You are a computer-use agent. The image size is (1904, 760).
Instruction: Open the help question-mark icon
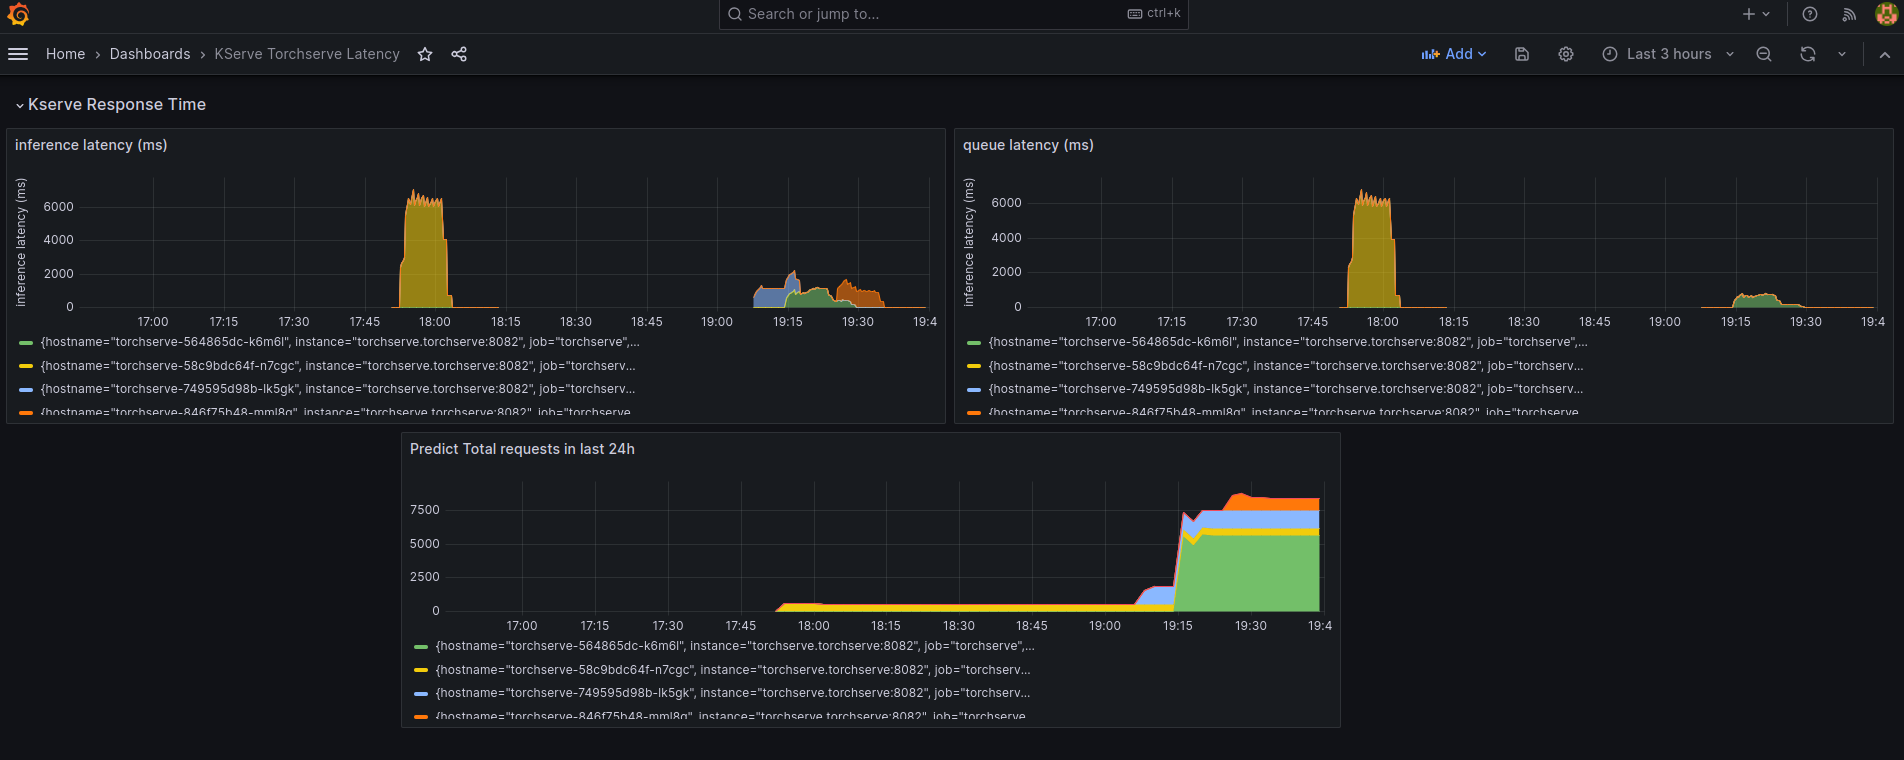[x=1810, y=14]
